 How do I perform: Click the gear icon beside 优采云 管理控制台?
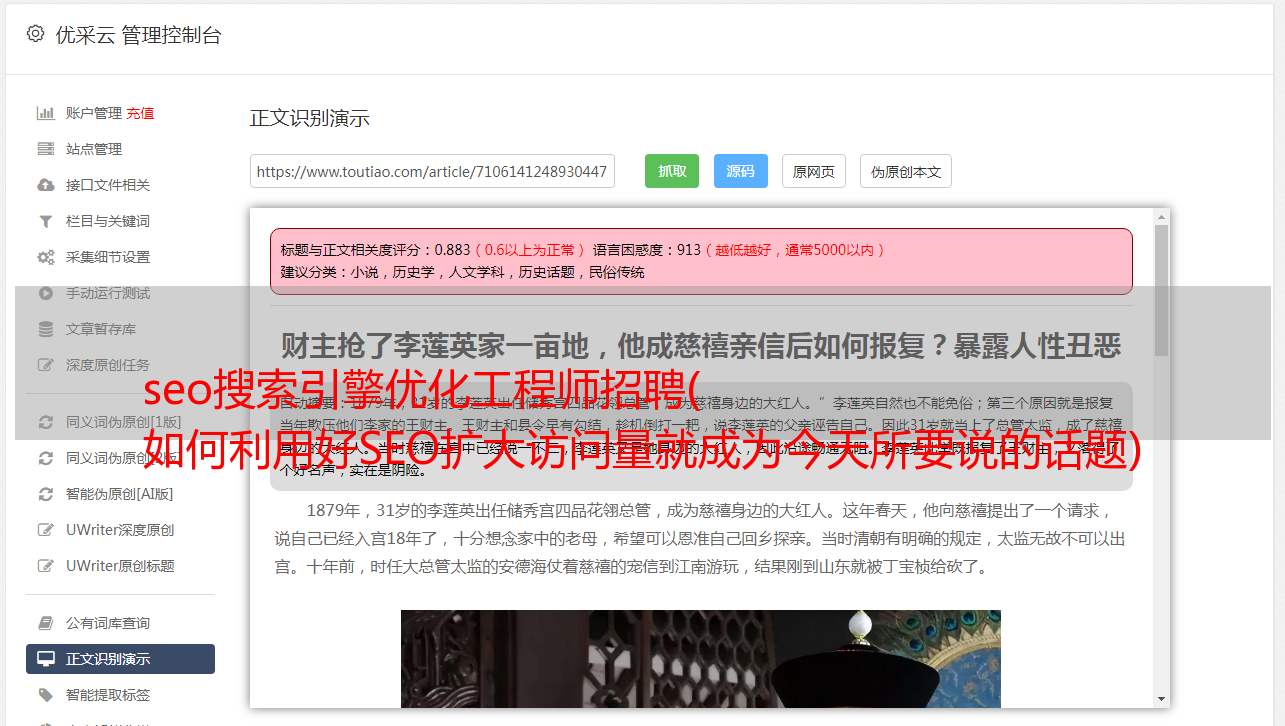36,34
